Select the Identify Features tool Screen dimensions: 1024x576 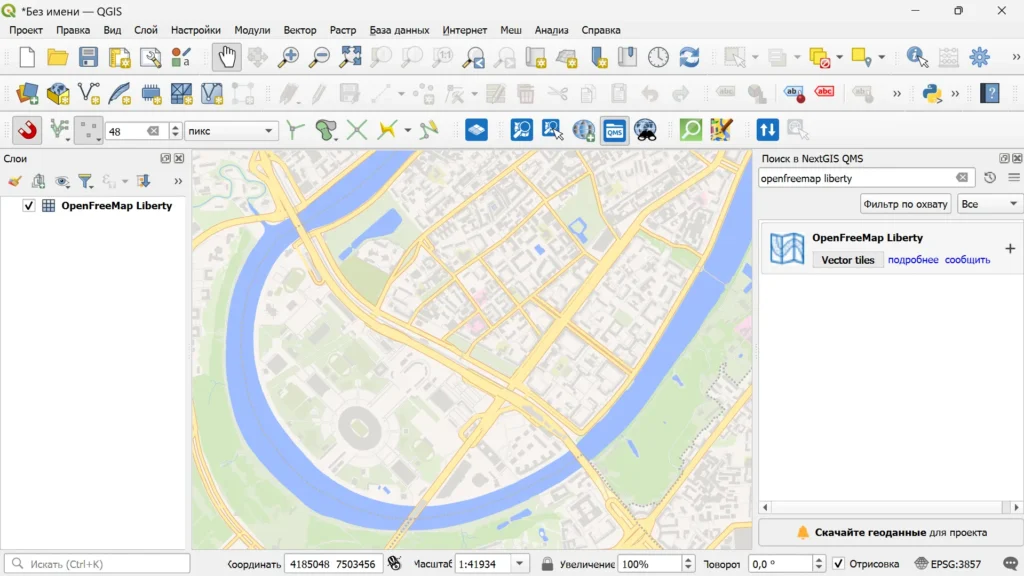point(917,57)
